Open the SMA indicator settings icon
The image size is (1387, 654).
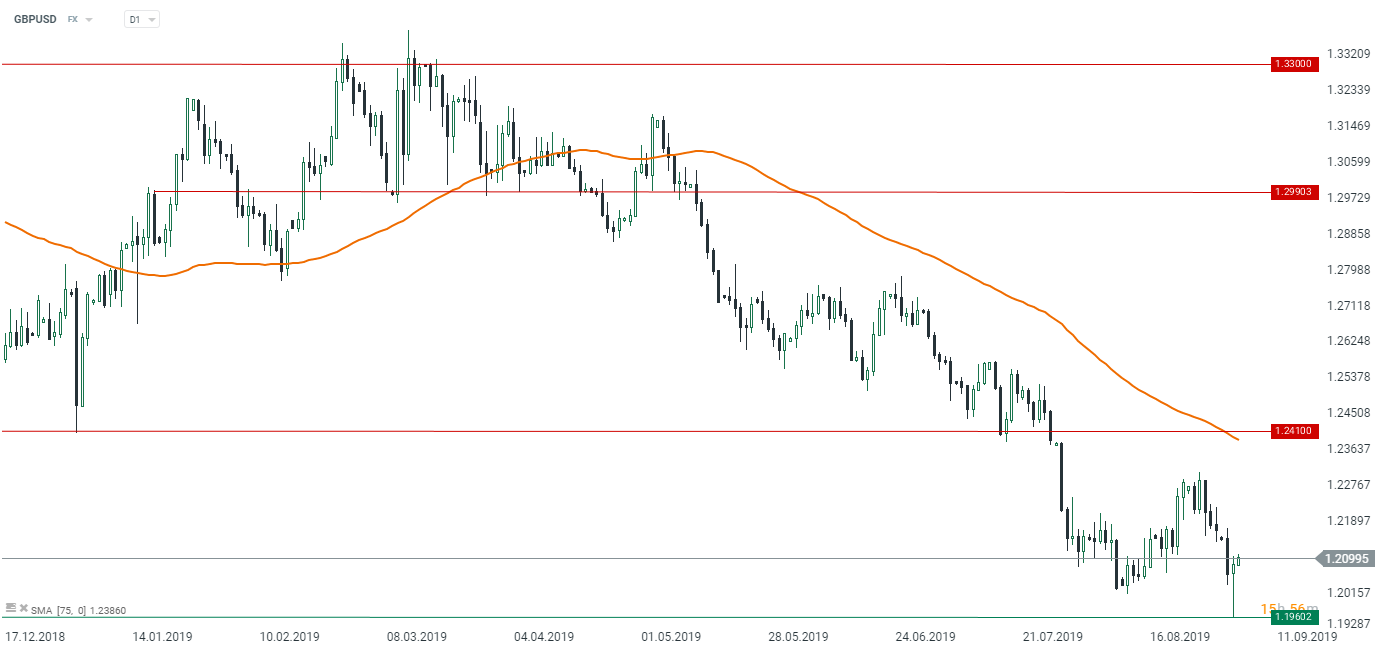click(x=11, y=607)
